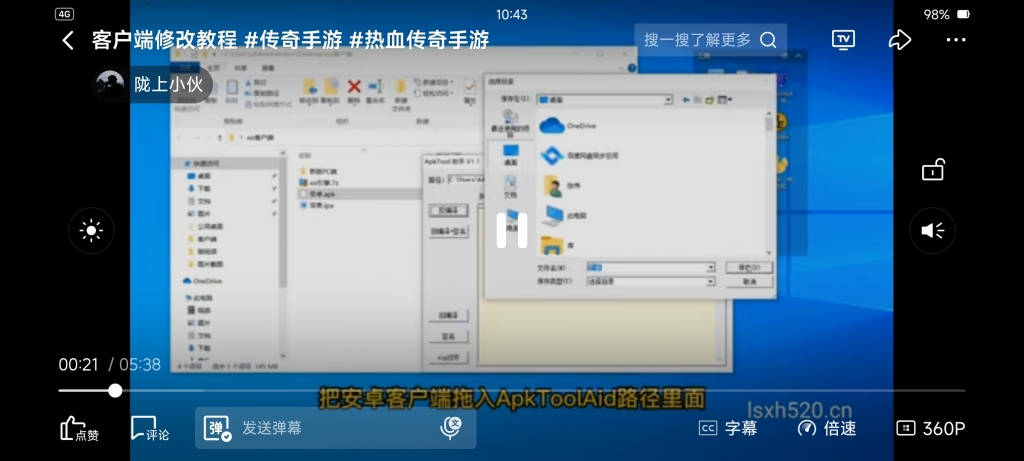Click 移动到 folder icon in Explorer ribbon
The image size is (1024, 461).
pyautogui.click(x=310, y=87)
